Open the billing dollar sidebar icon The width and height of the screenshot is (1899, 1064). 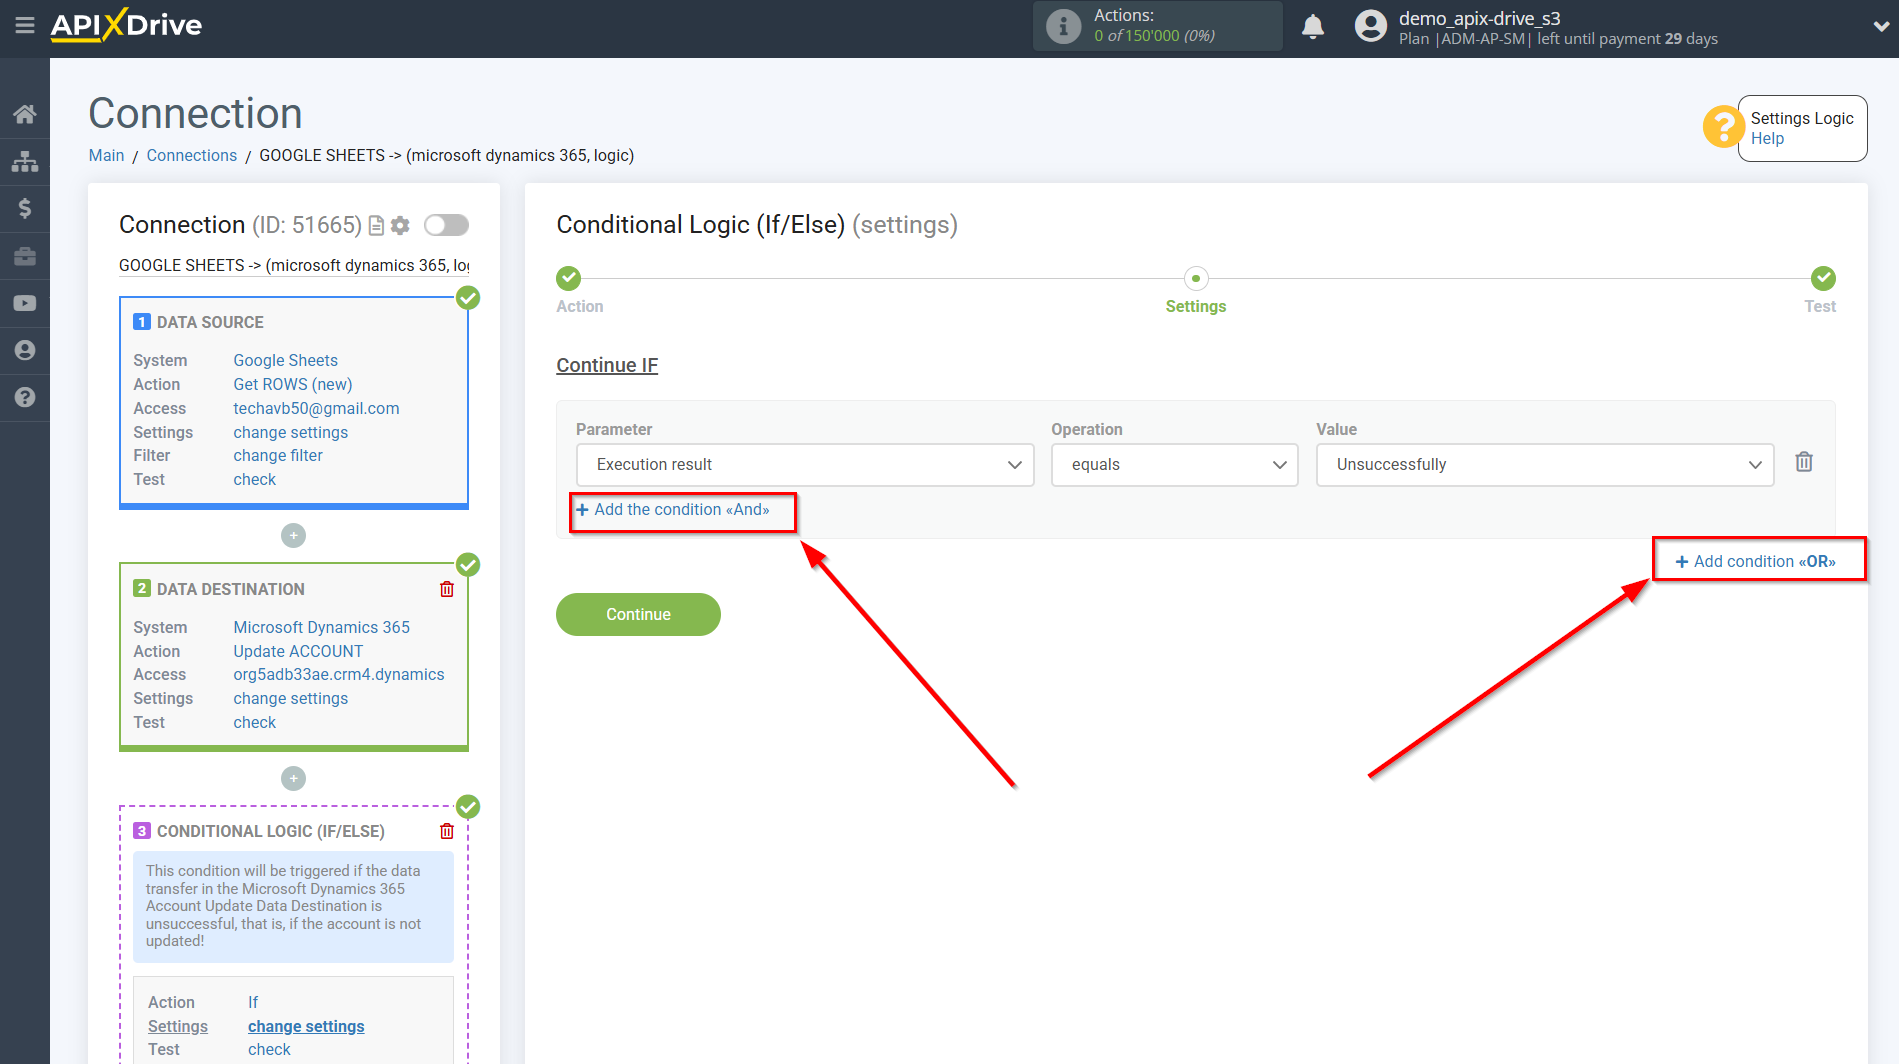pos(25,208)
